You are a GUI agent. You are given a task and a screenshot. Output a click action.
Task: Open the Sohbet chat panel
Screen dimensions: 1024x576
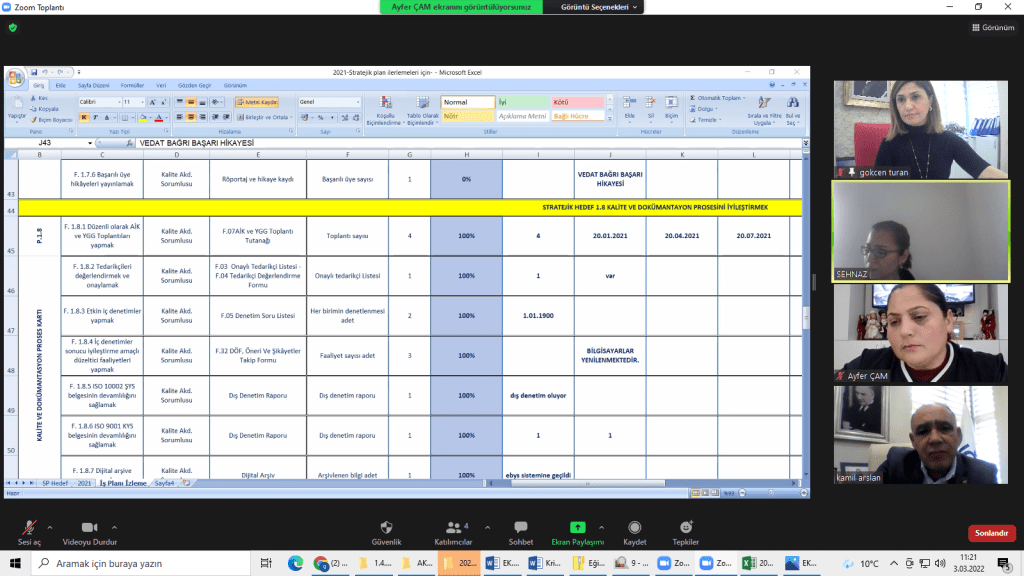click(x=520, y=527)
